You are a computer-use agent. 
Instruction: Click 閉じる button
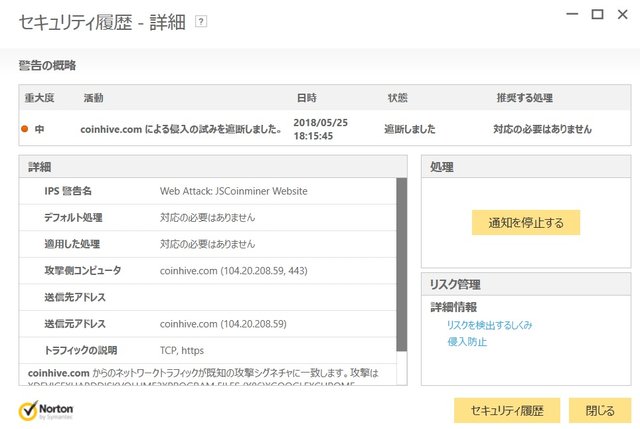[600, 410]
